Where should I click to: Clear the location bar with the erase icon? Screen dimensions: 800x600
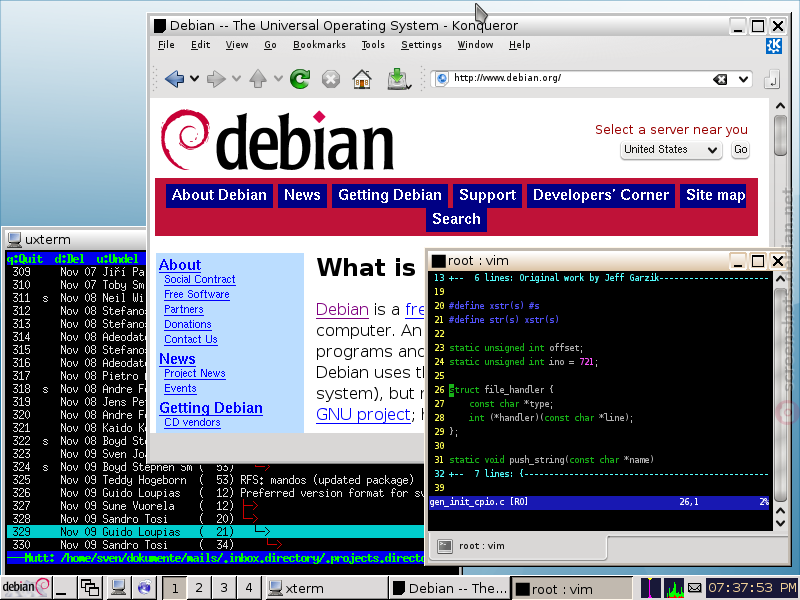click(x=720, y=79)
